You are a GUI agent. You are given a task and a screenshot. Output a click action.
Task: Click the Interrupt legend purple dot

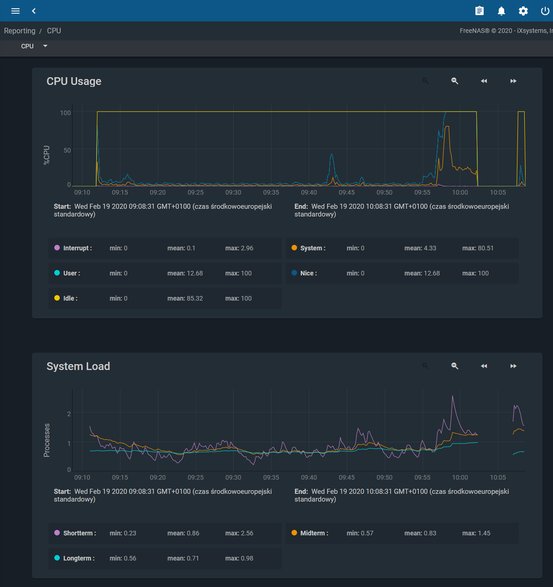pos(57,248)
